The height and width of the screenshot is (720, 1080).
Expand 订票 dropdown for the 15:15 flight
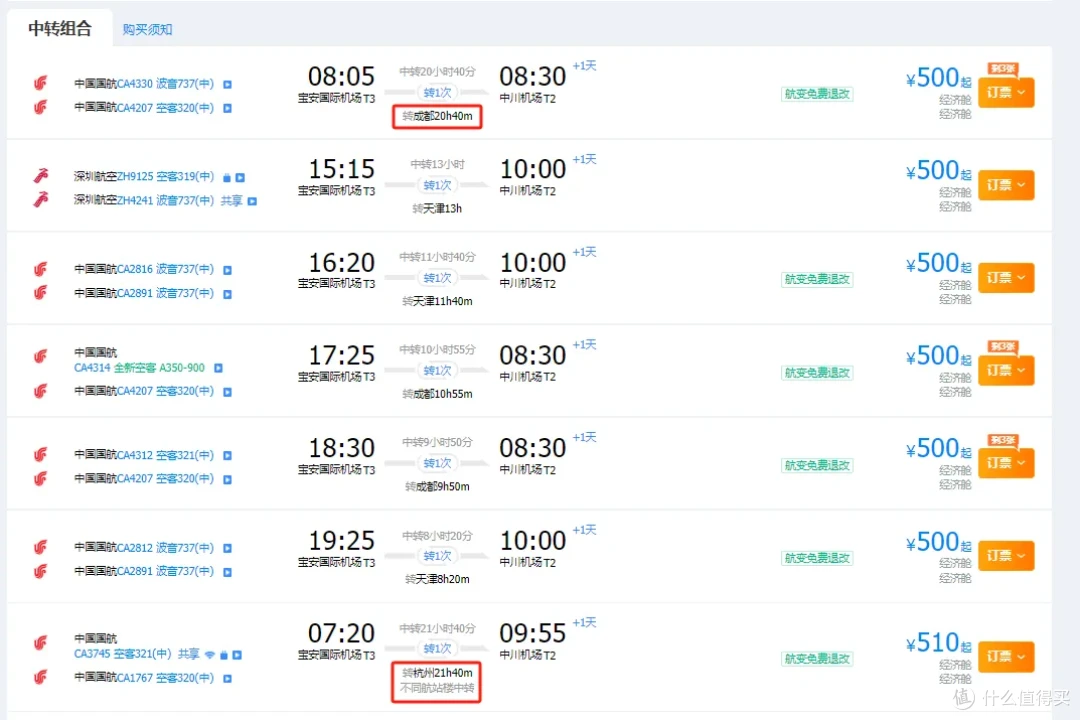1006,185
